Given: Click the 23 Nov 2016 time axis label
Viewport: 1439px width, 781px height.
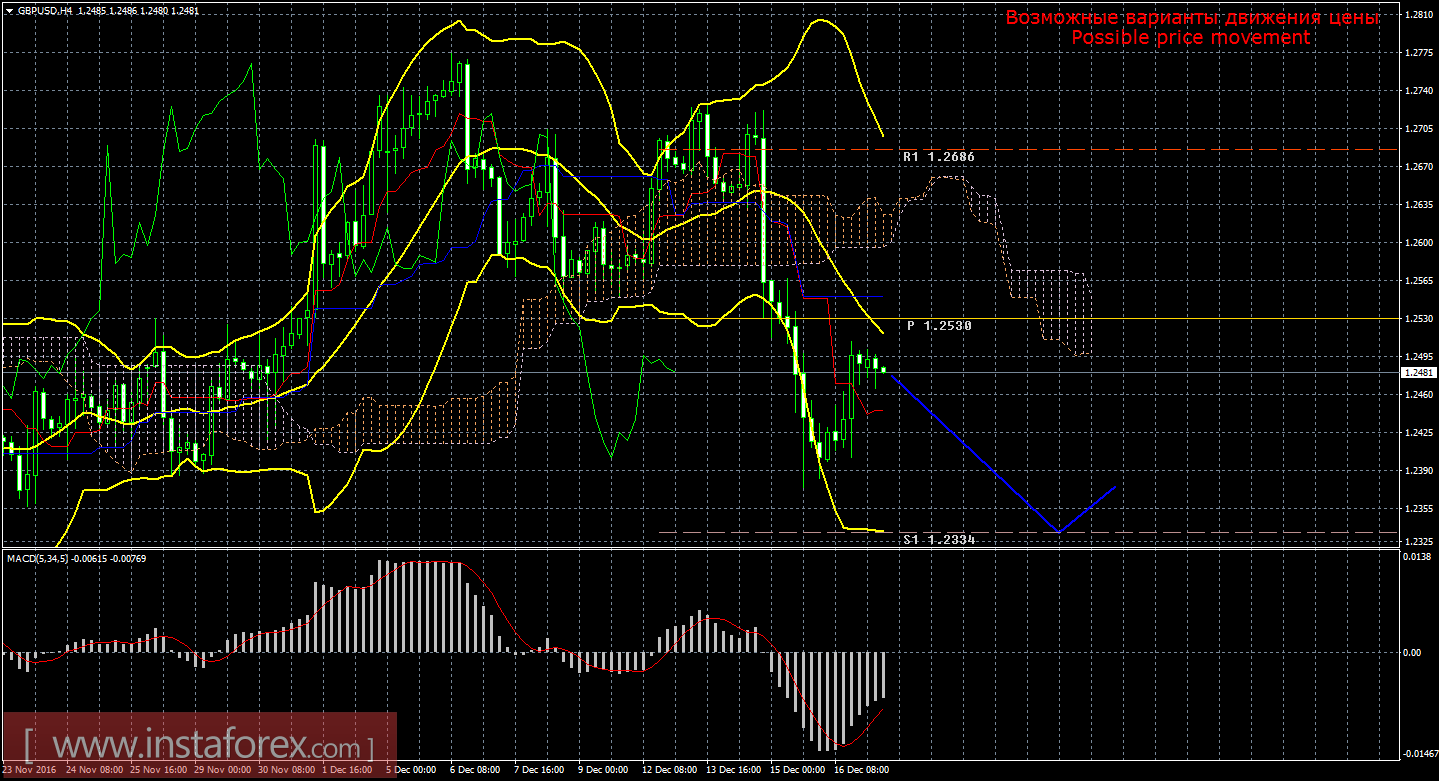Looking at the screenshot, I should click(26, 771).
